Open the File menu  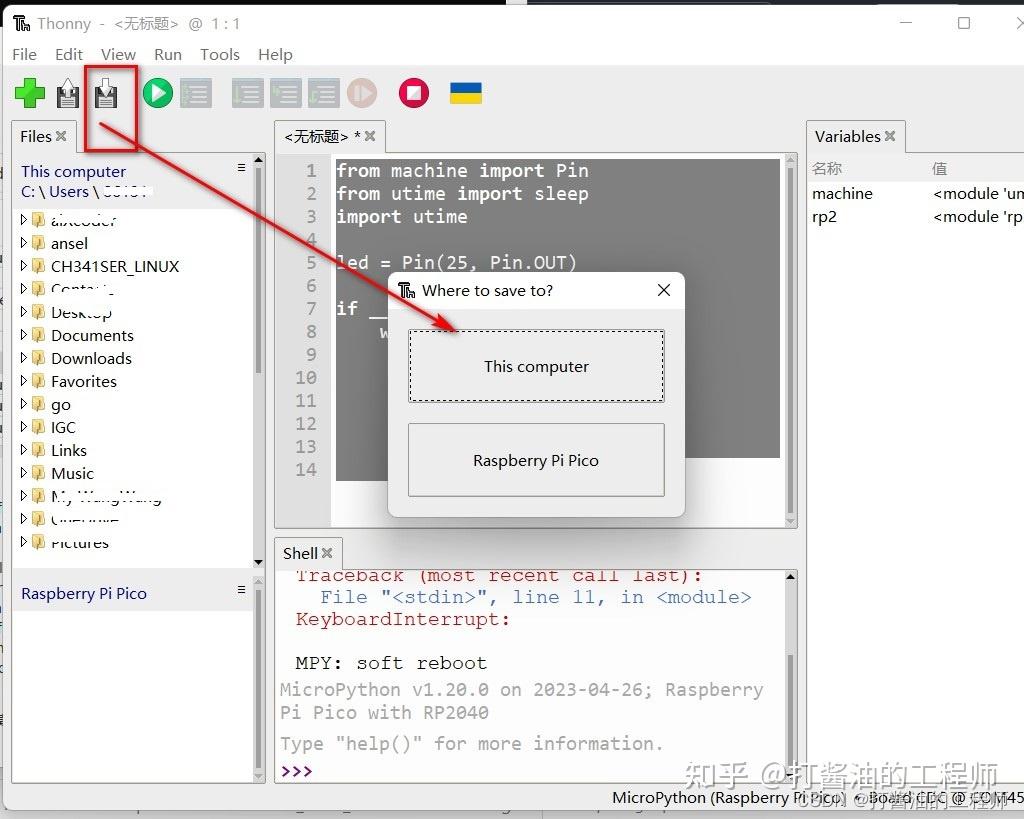(24, 54)
